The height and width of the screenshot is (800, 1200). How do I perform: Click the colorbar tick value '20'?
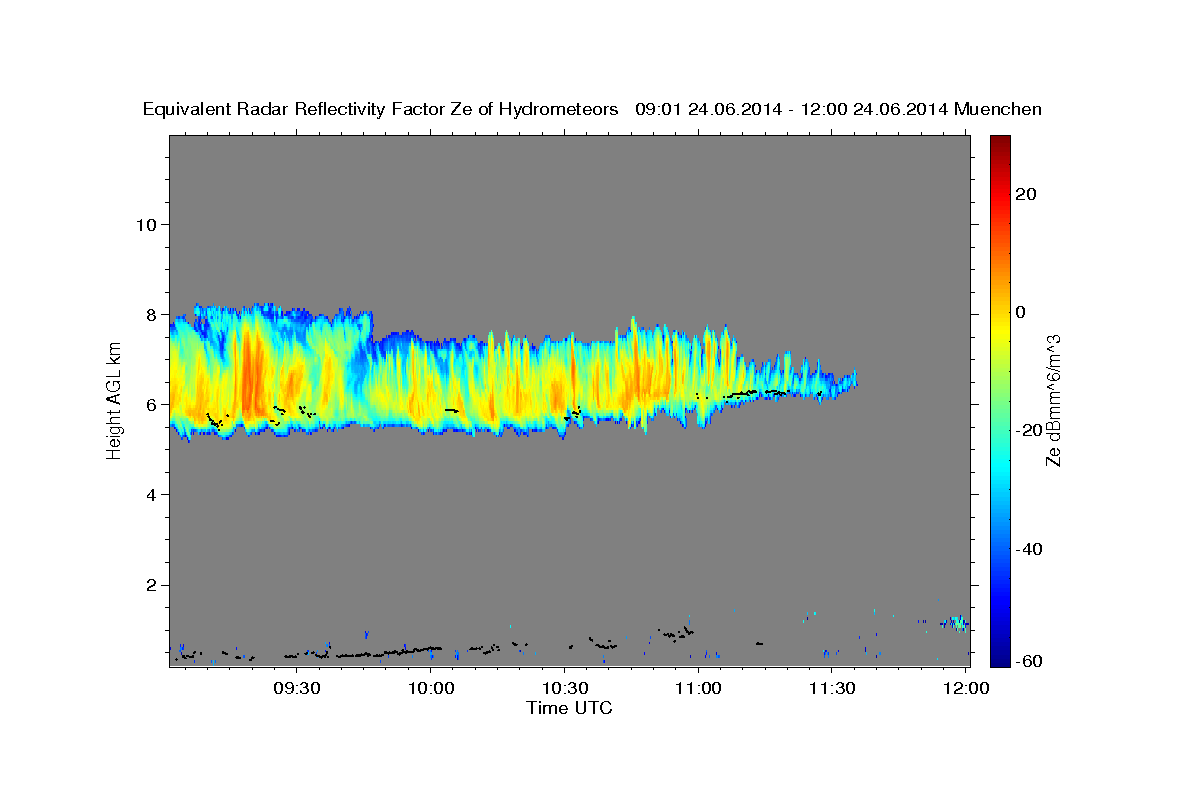pos(1028,194)
